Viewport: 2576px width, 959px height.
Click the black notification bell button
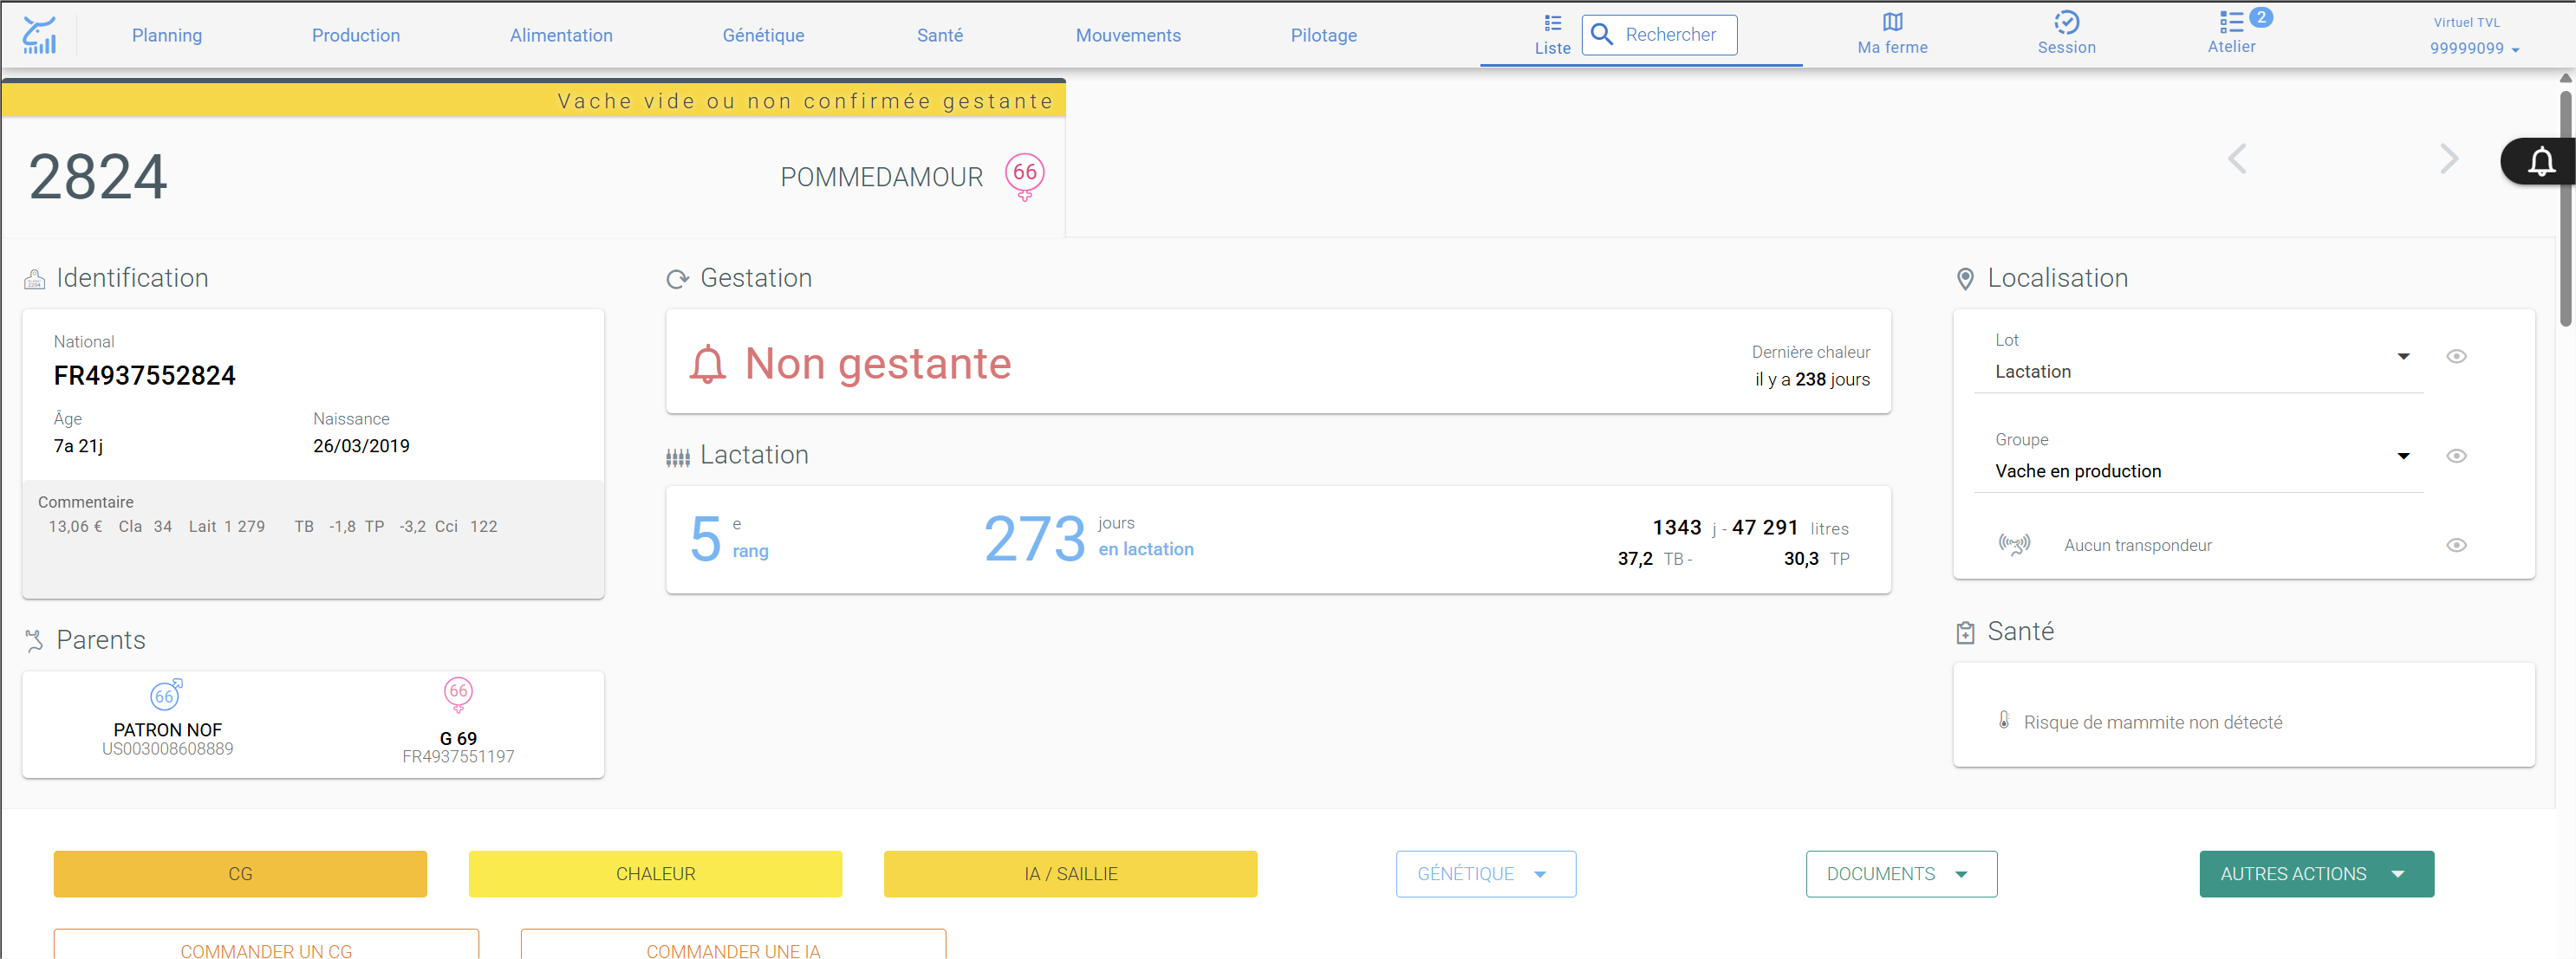tap(2540, 161)
